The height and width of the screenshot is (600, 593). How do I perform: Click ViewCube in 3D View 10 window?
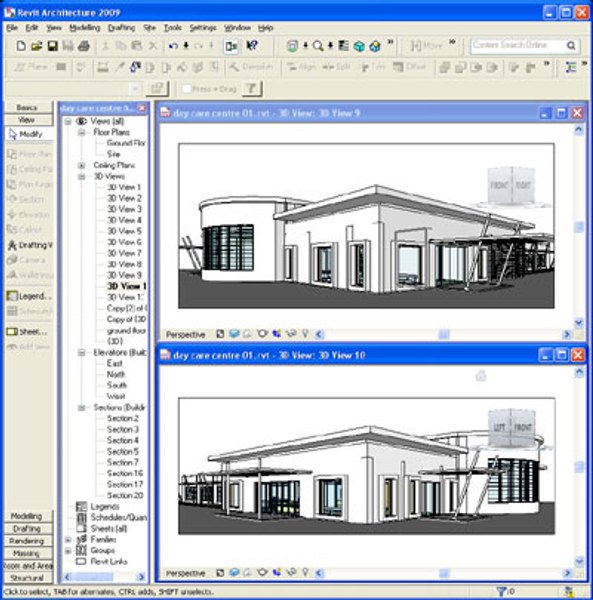pyautogui.click(x=512, y=429)
